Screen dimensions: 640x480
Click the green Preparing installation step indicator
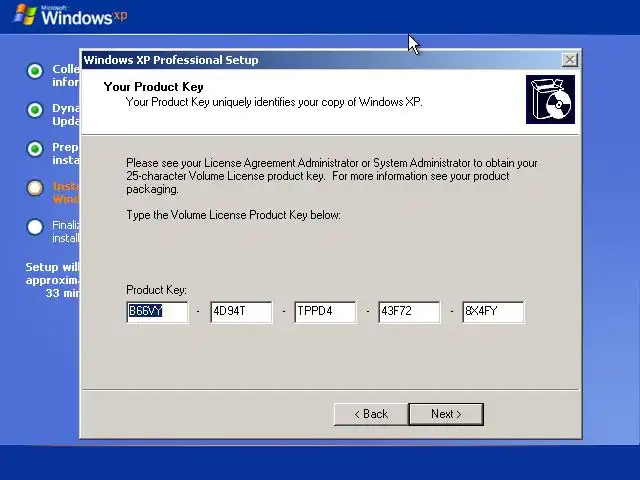[x=35, y=149]
